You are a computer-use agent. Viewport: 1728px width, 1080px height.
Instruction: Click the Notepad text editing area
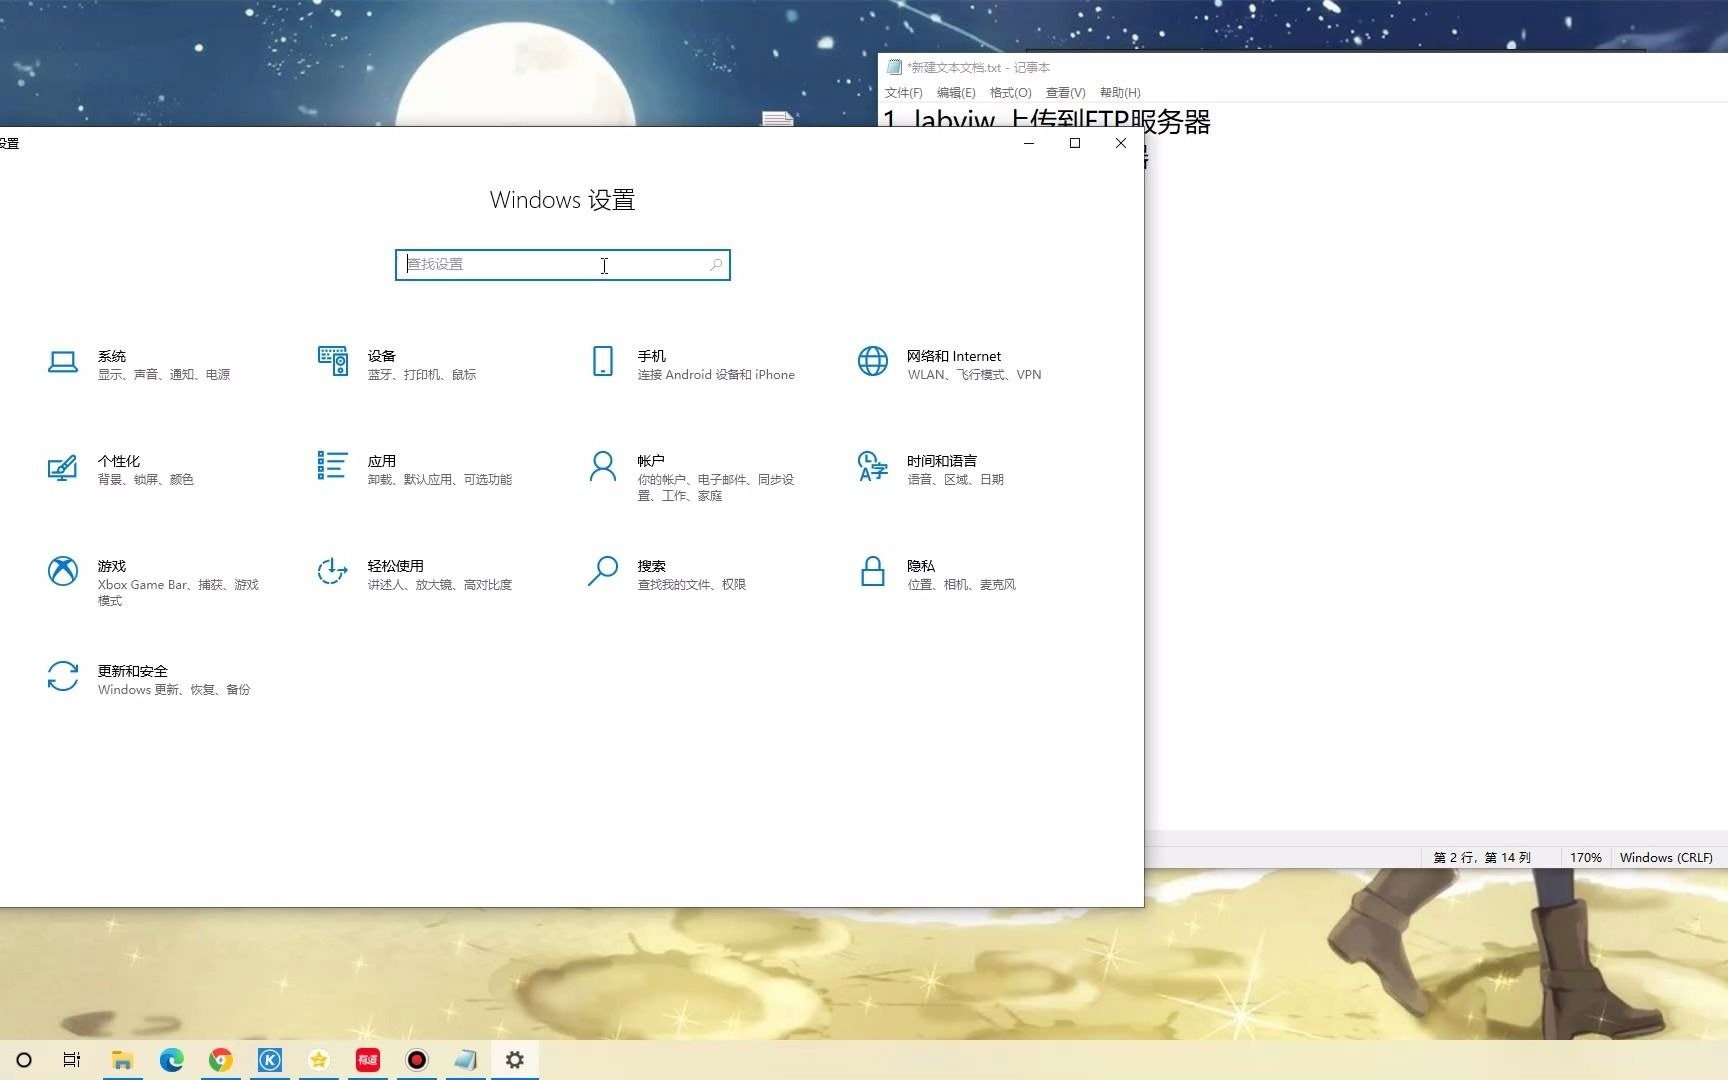1436,480
